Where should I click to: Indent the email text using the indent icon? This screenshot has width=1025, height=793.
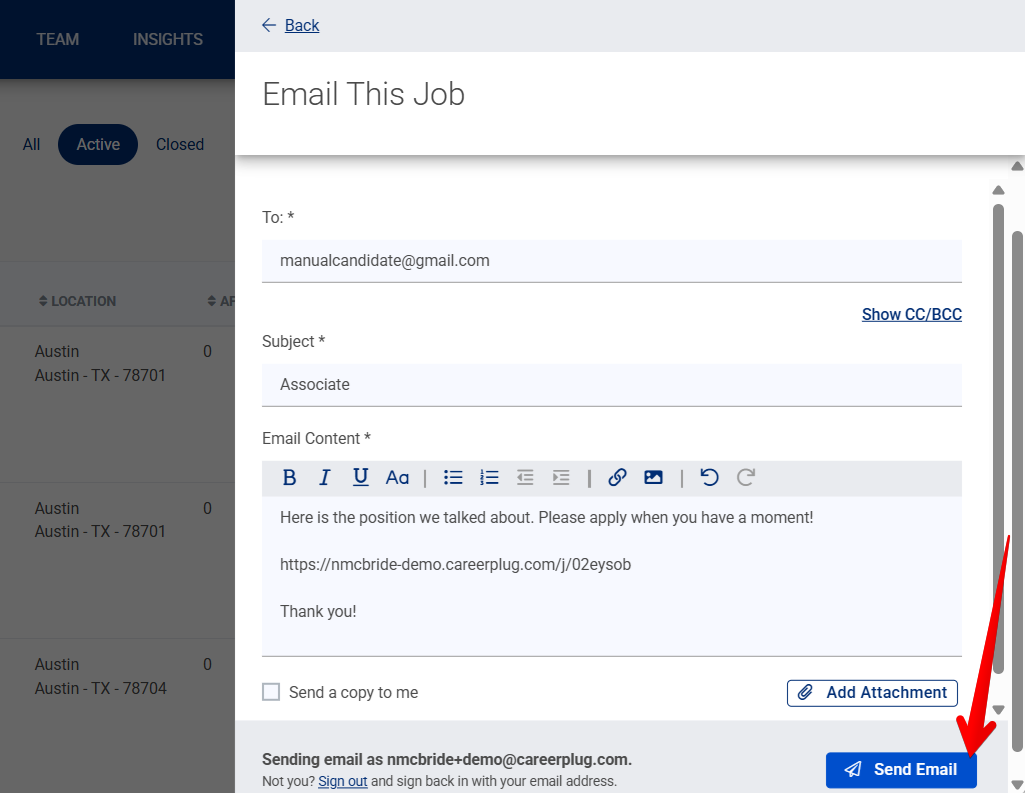click(x=561, y=477)
